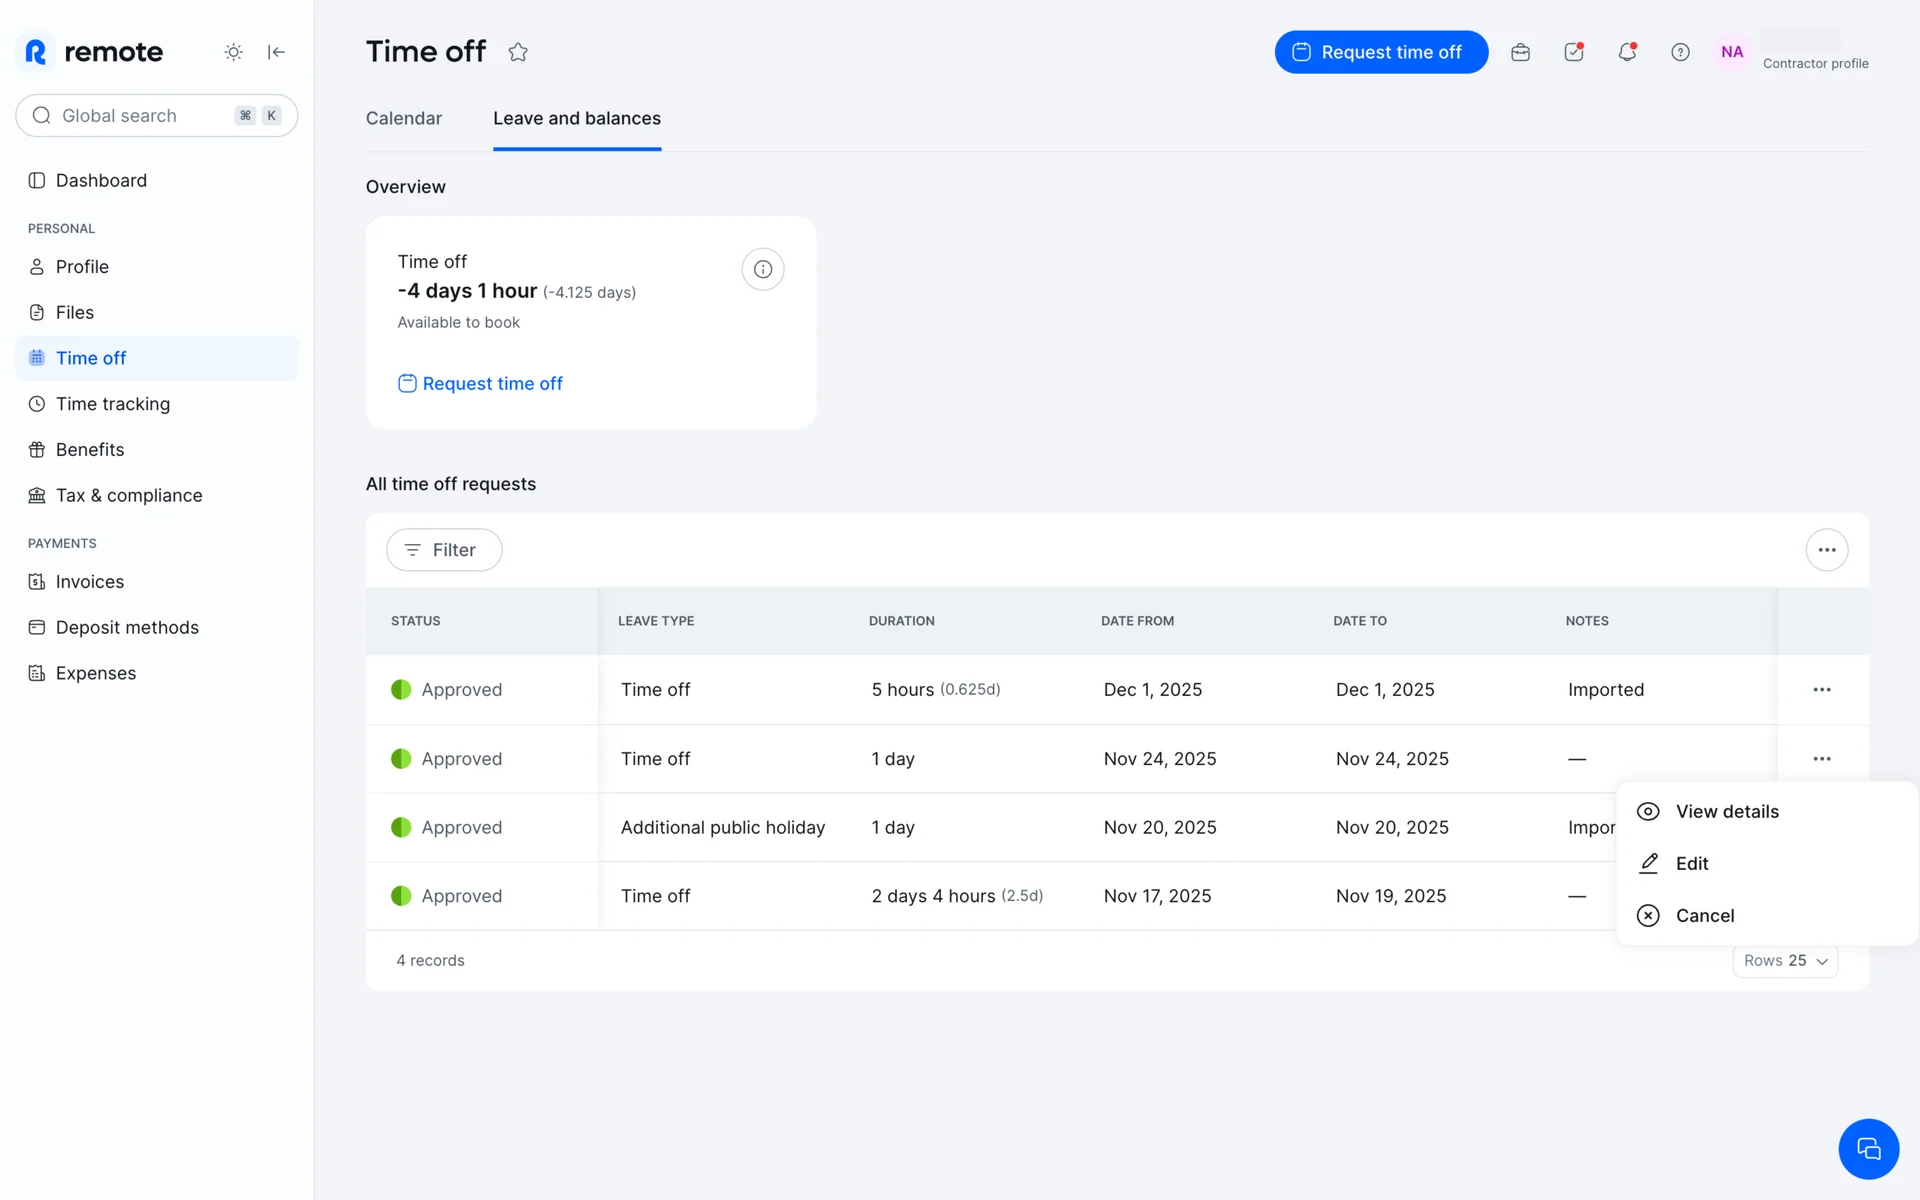Click the blue Request time off button
Image resolution: width=1920 pixels, height=1200 pixels.
pos(1380,52)
